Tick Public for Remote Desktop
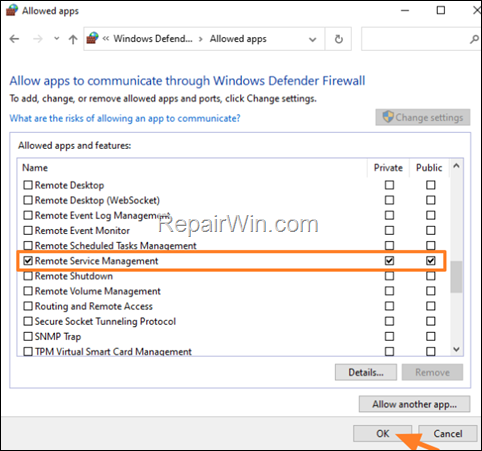This screenshot has width=482, height=451. 431,185
